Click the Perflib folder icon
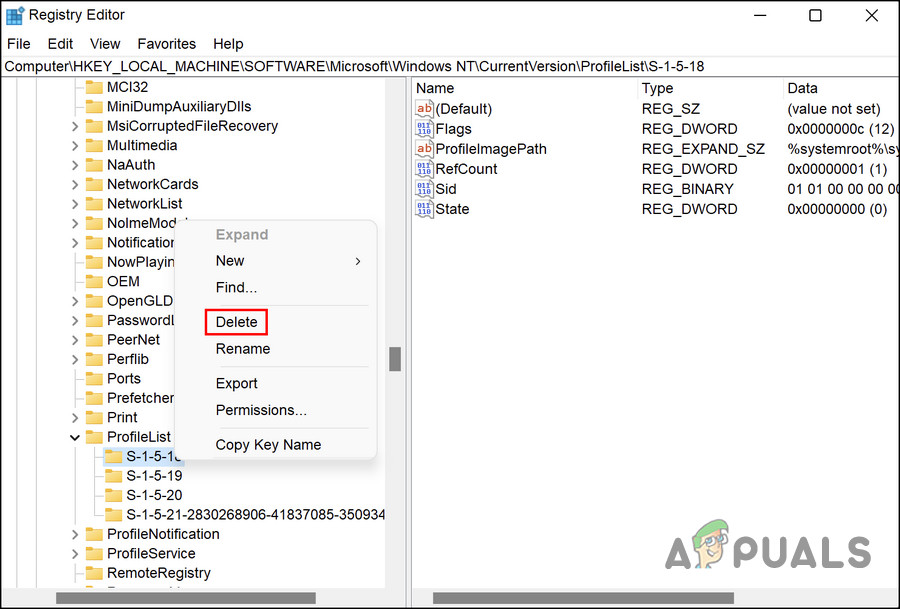900x609 pixels. coord(94,360)
